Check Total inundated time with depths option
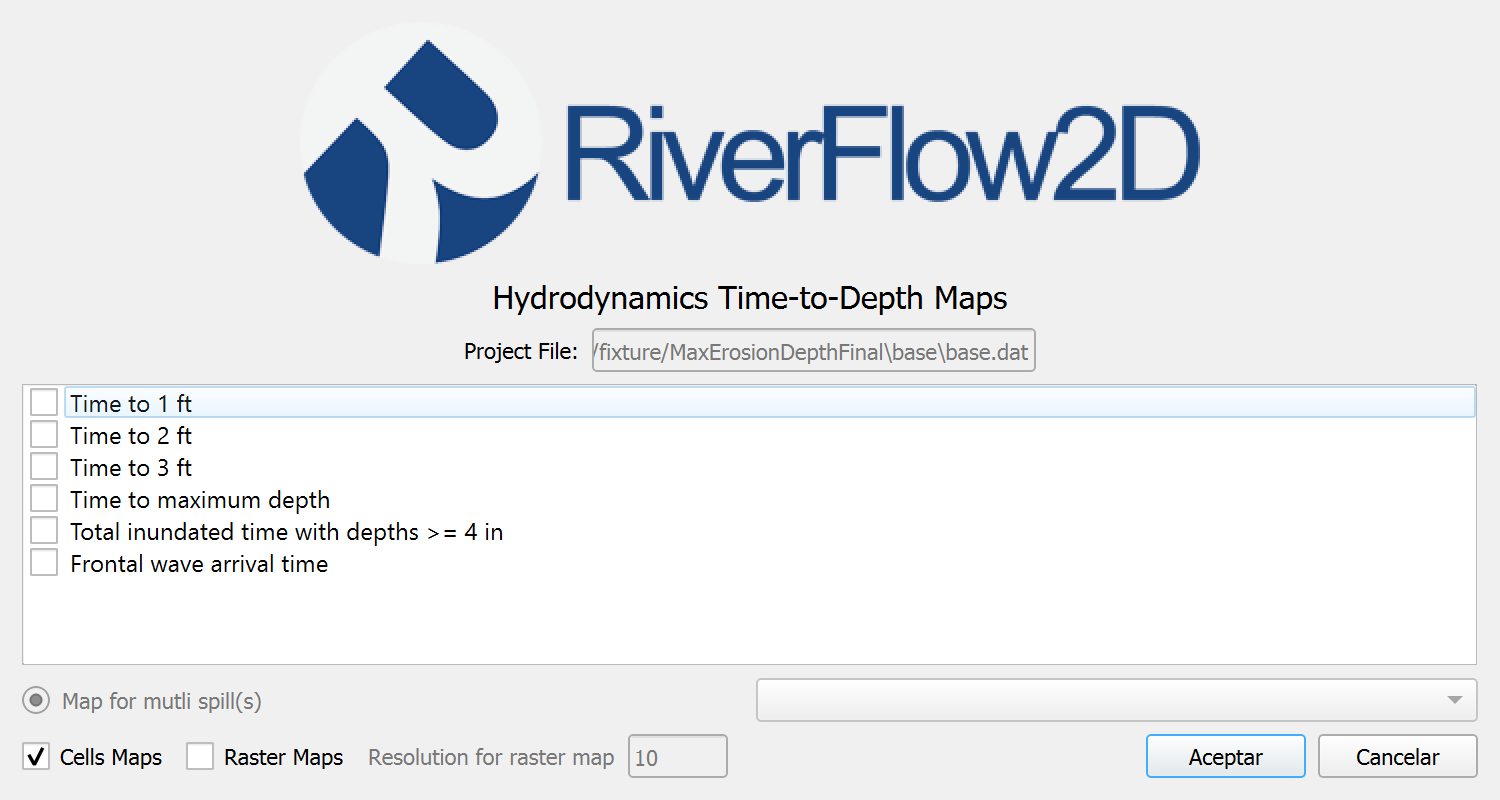Image resolution: width=1500 pixels, height=800 pixels. tap(44, 531)
